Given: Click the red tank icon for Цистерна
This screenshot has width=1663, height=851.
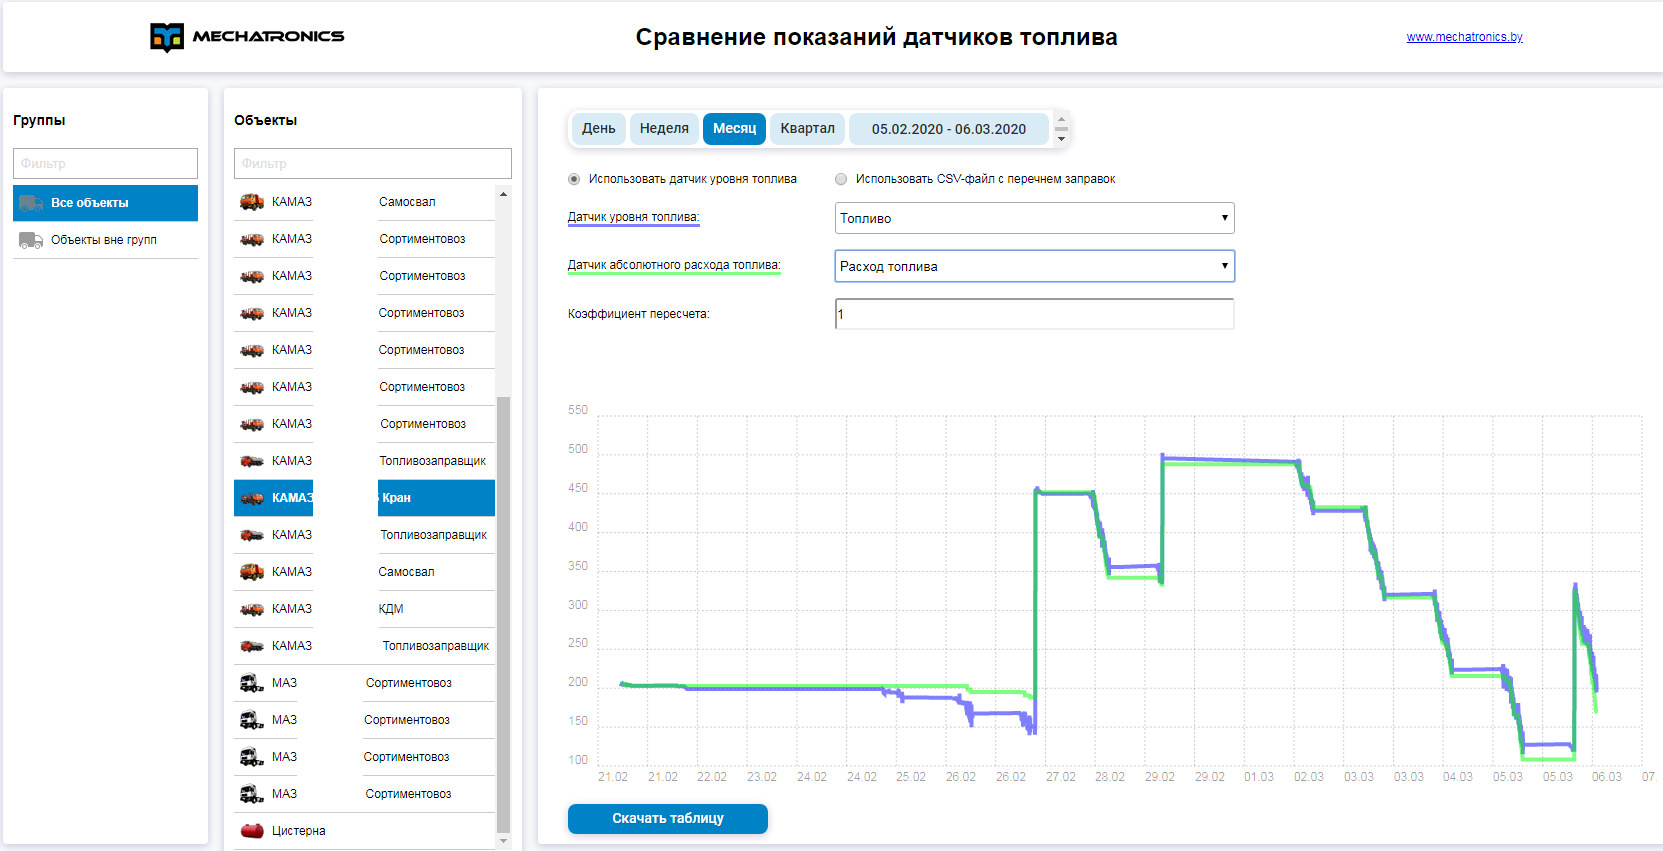Looking at the screenshot, I should (252, 831).
